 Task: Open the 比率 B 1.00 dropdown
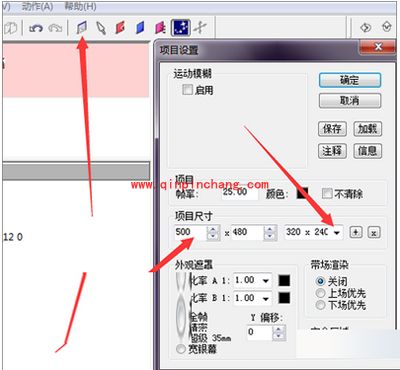tap(266, 299)
